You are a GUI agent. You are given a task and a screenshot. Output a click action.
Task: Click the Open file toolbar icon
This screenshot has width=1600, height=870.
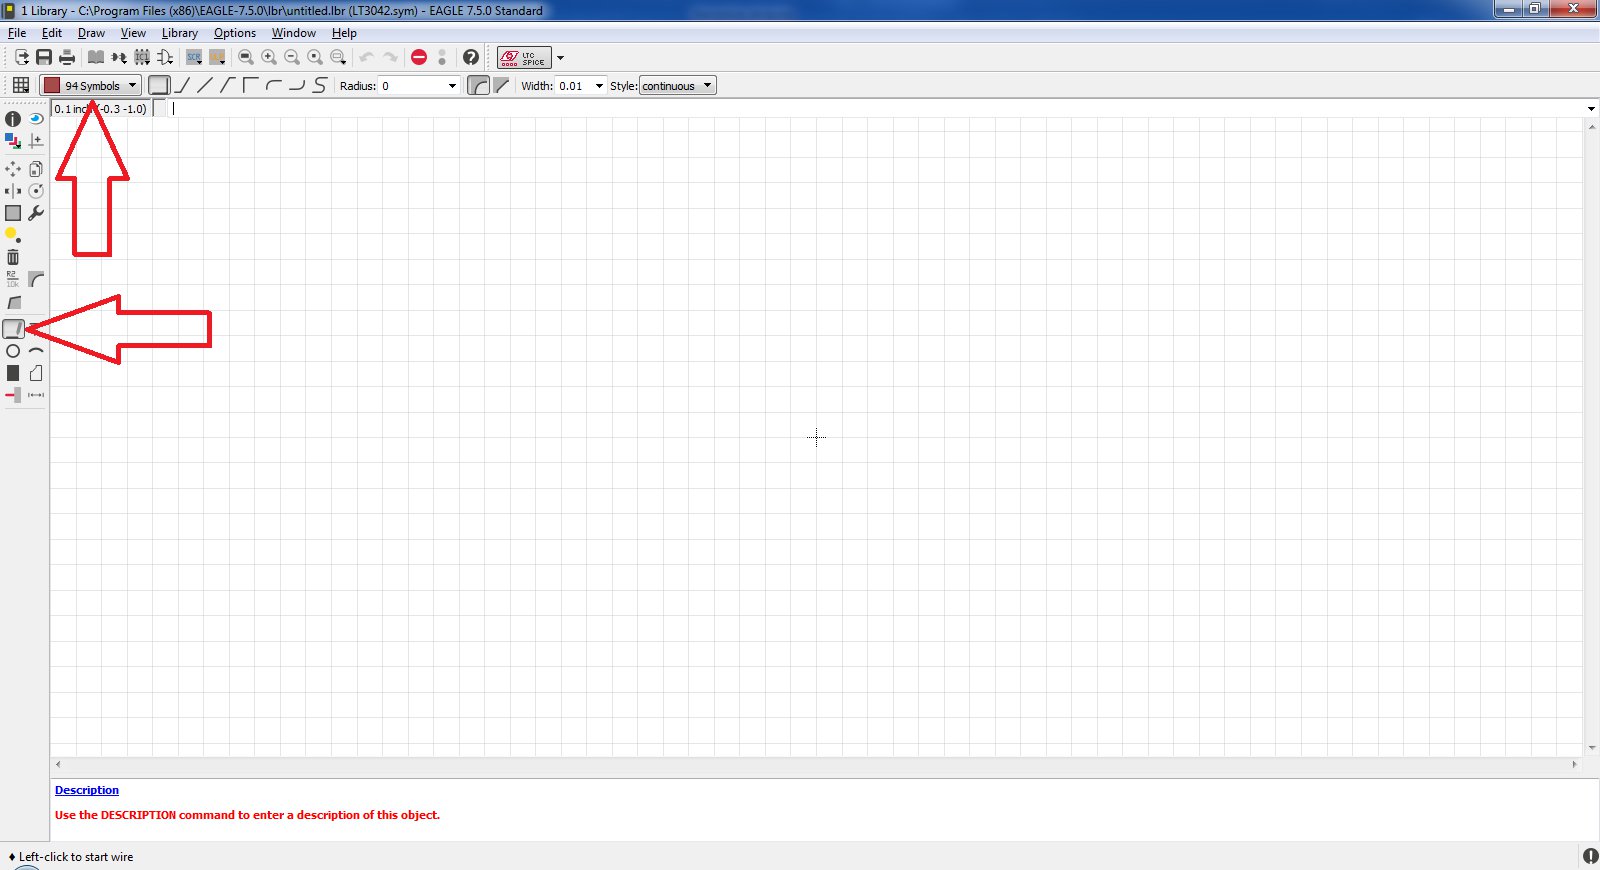(x=21, y=58)
